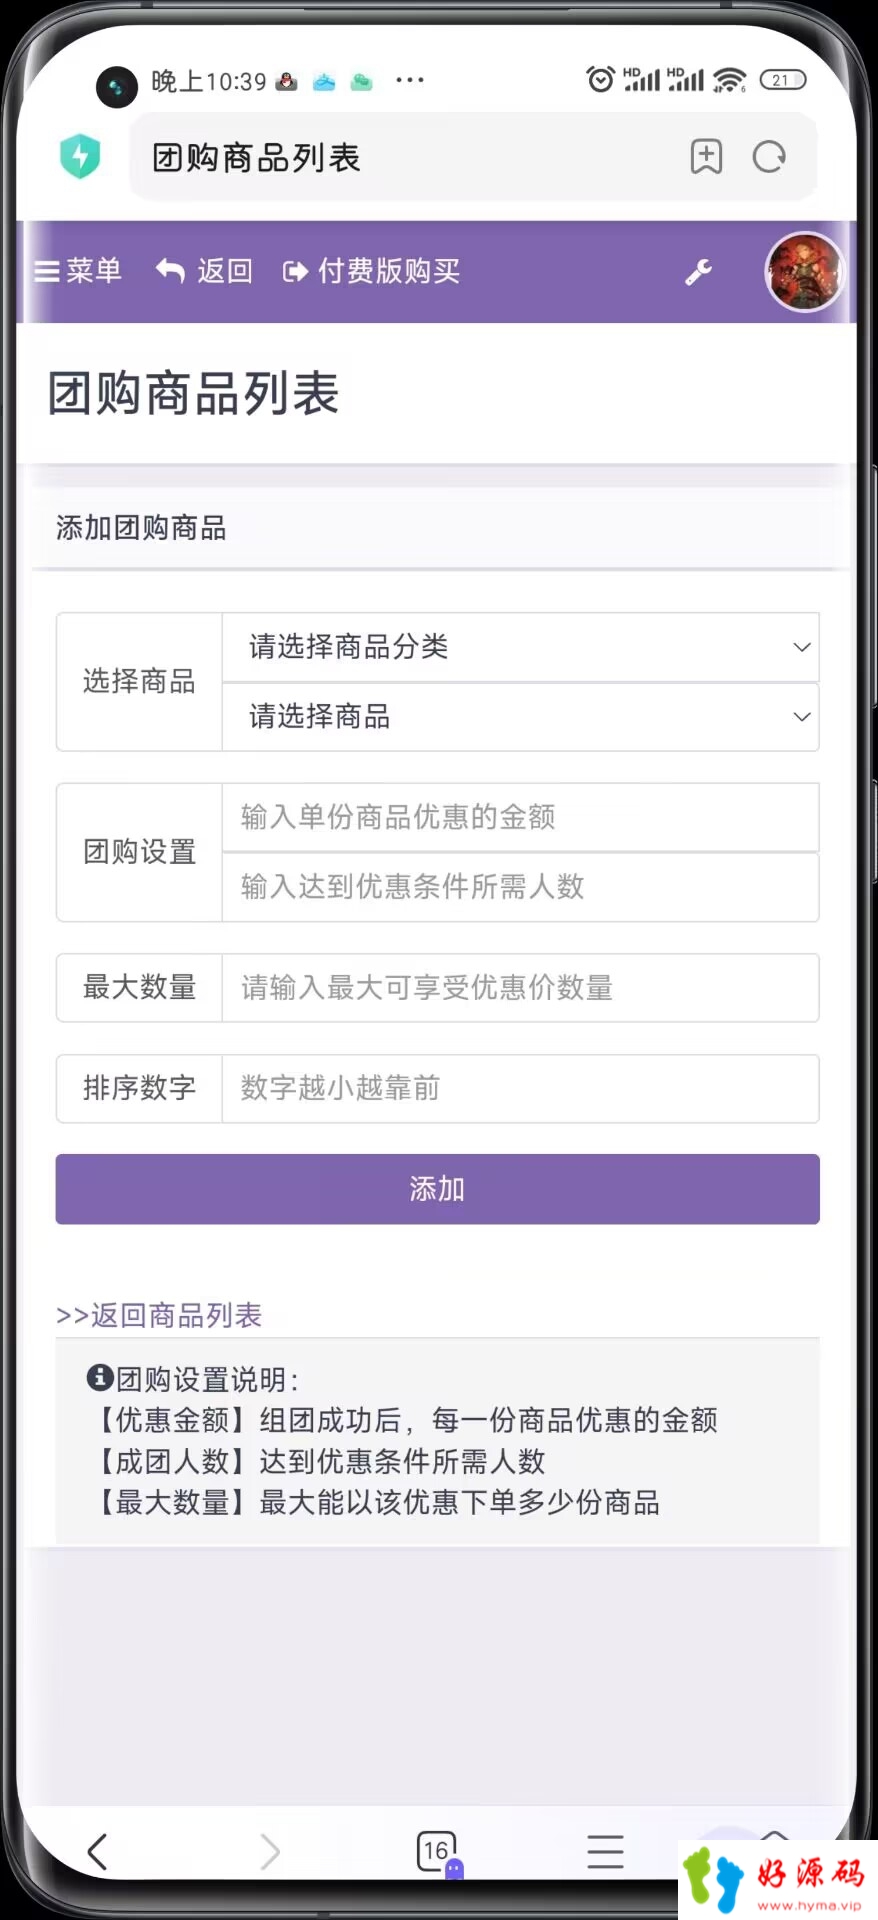This screenshot has height=1920, width=878.
Task: Open the browser tabs counter showing 16
Action: 438,1852
